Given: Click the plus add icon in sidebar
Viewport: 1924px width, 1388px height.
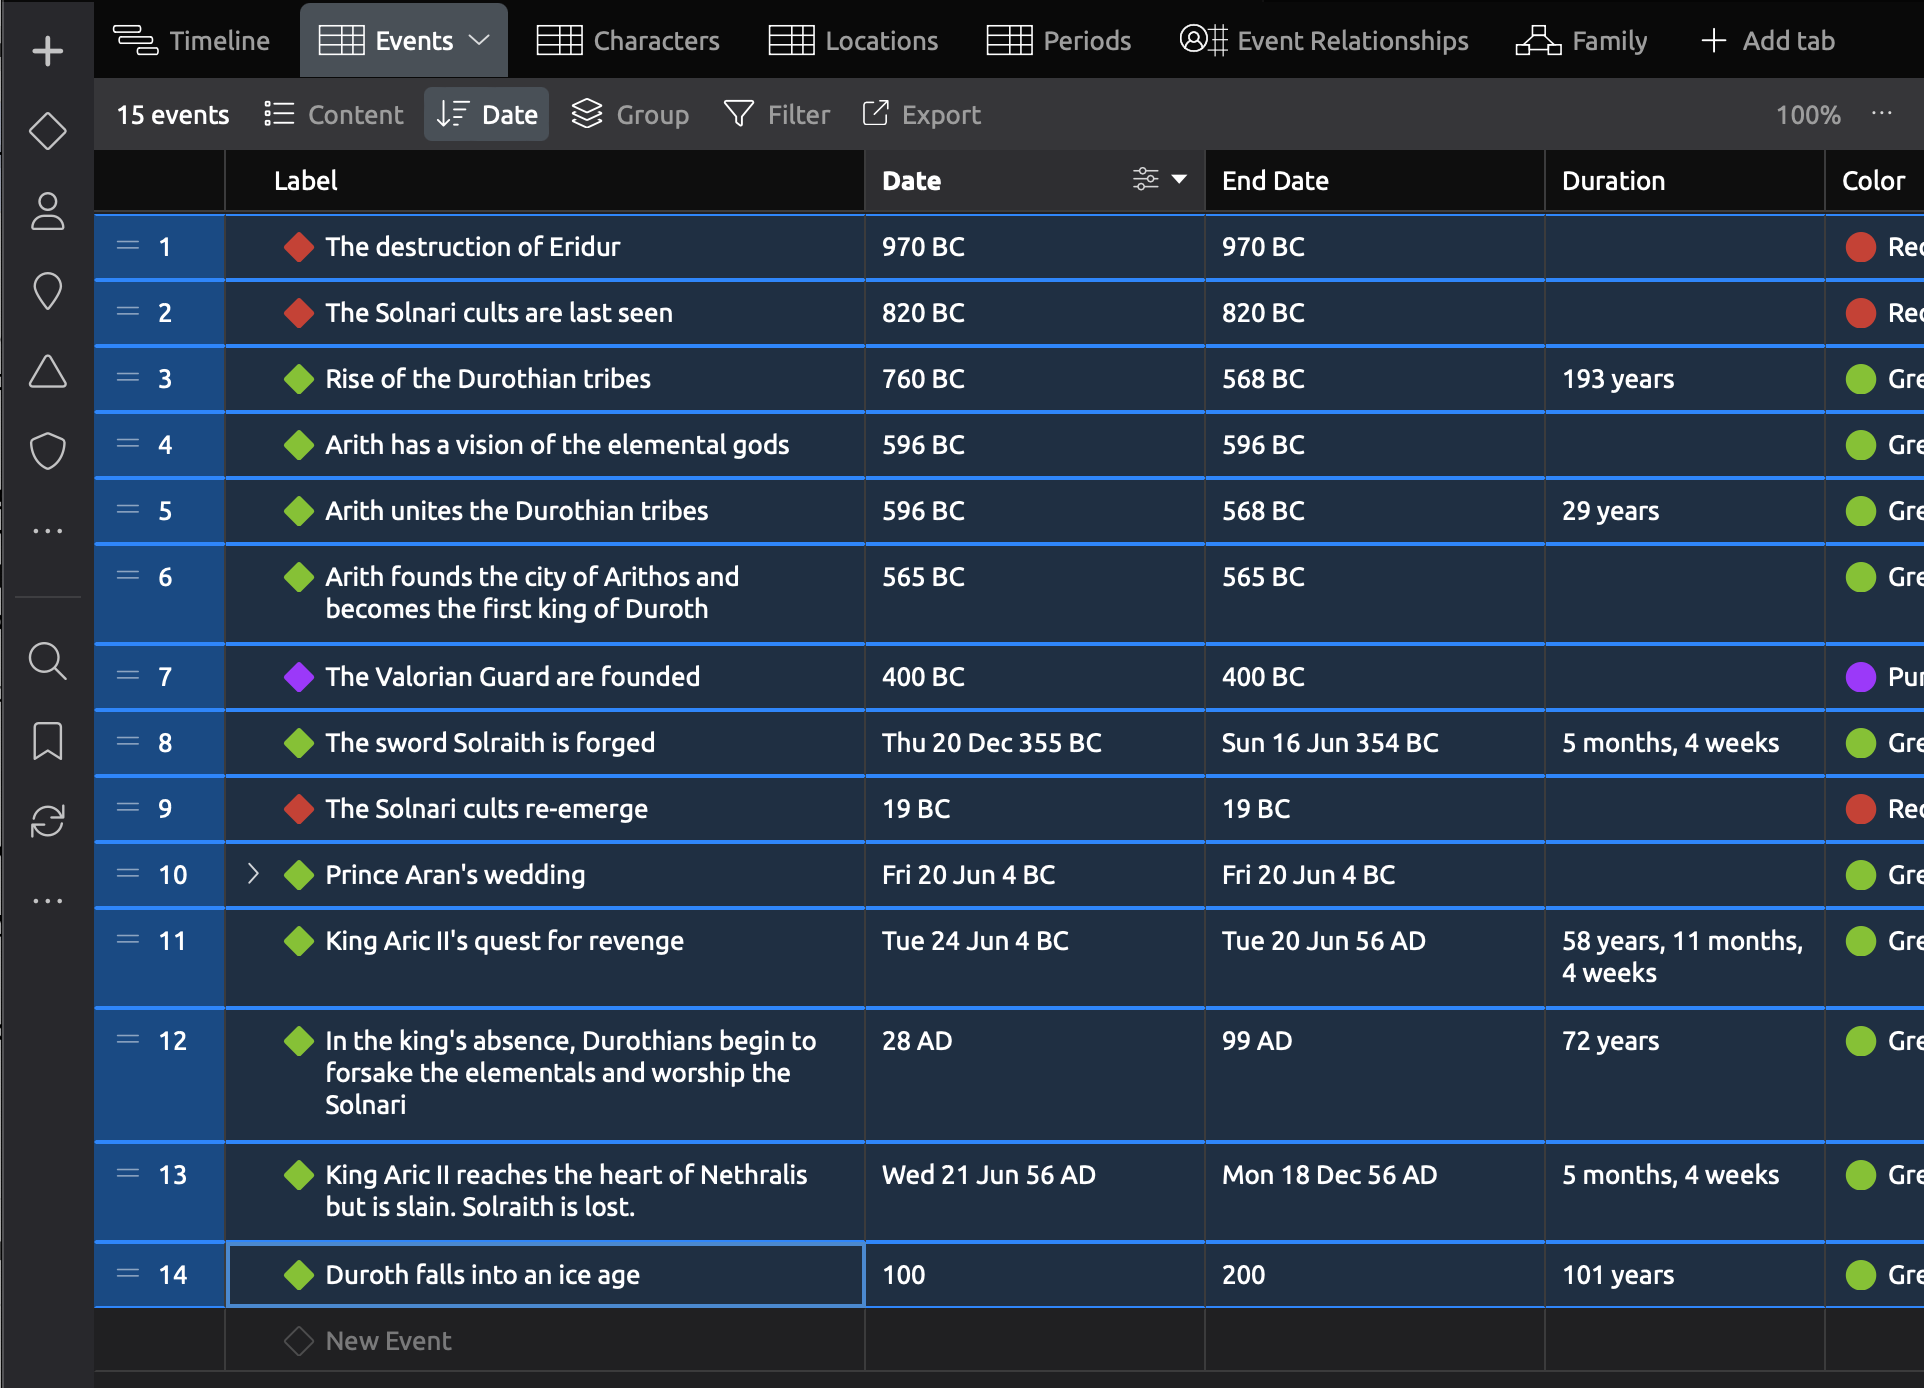Looking at the screenshot, I should [47, 51].
